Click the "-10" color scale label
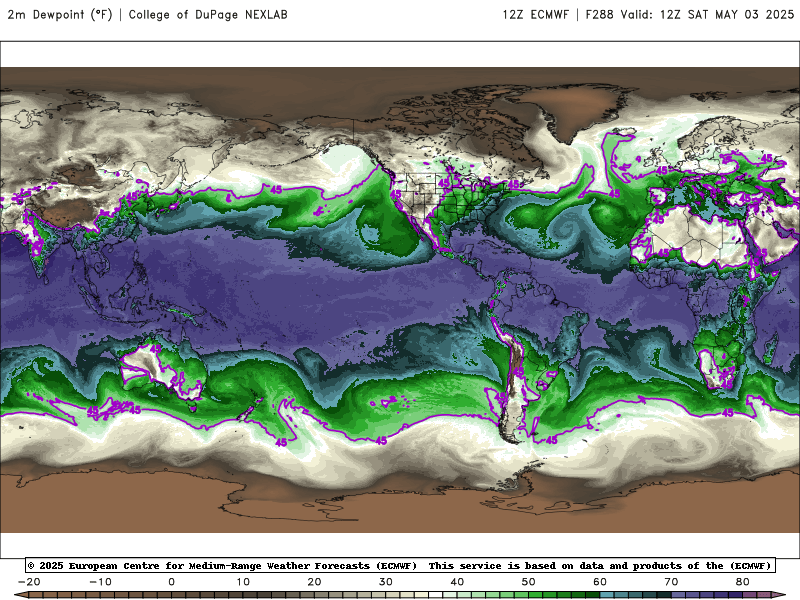 (100, 582)
